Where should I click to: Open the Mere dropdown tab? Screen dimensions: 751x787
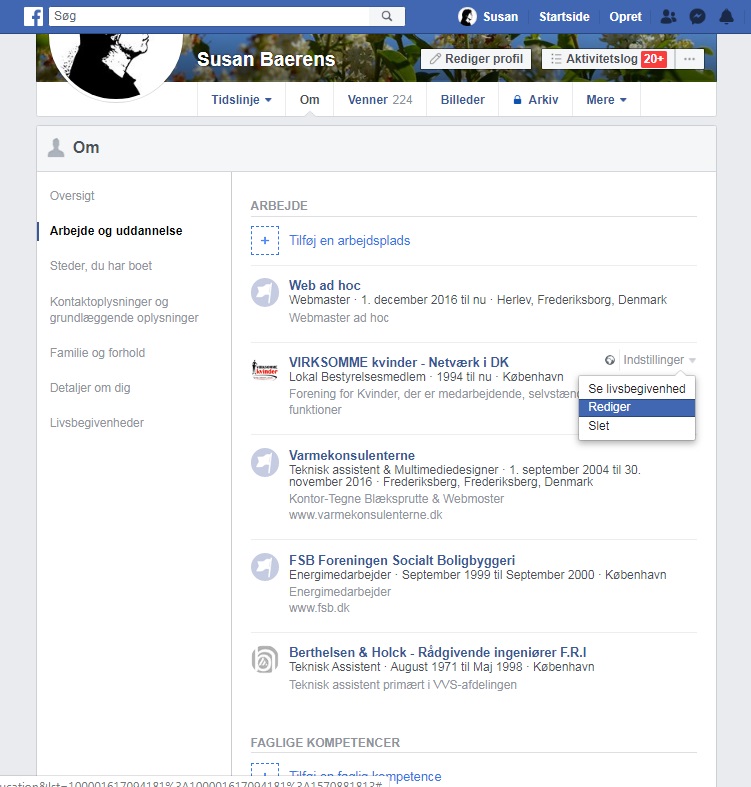coord(606,99)
